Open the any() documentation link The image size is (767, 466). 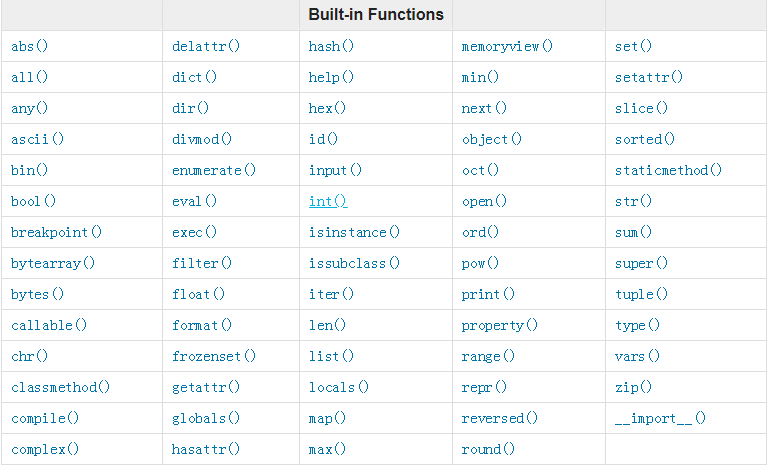coord(29,108)
